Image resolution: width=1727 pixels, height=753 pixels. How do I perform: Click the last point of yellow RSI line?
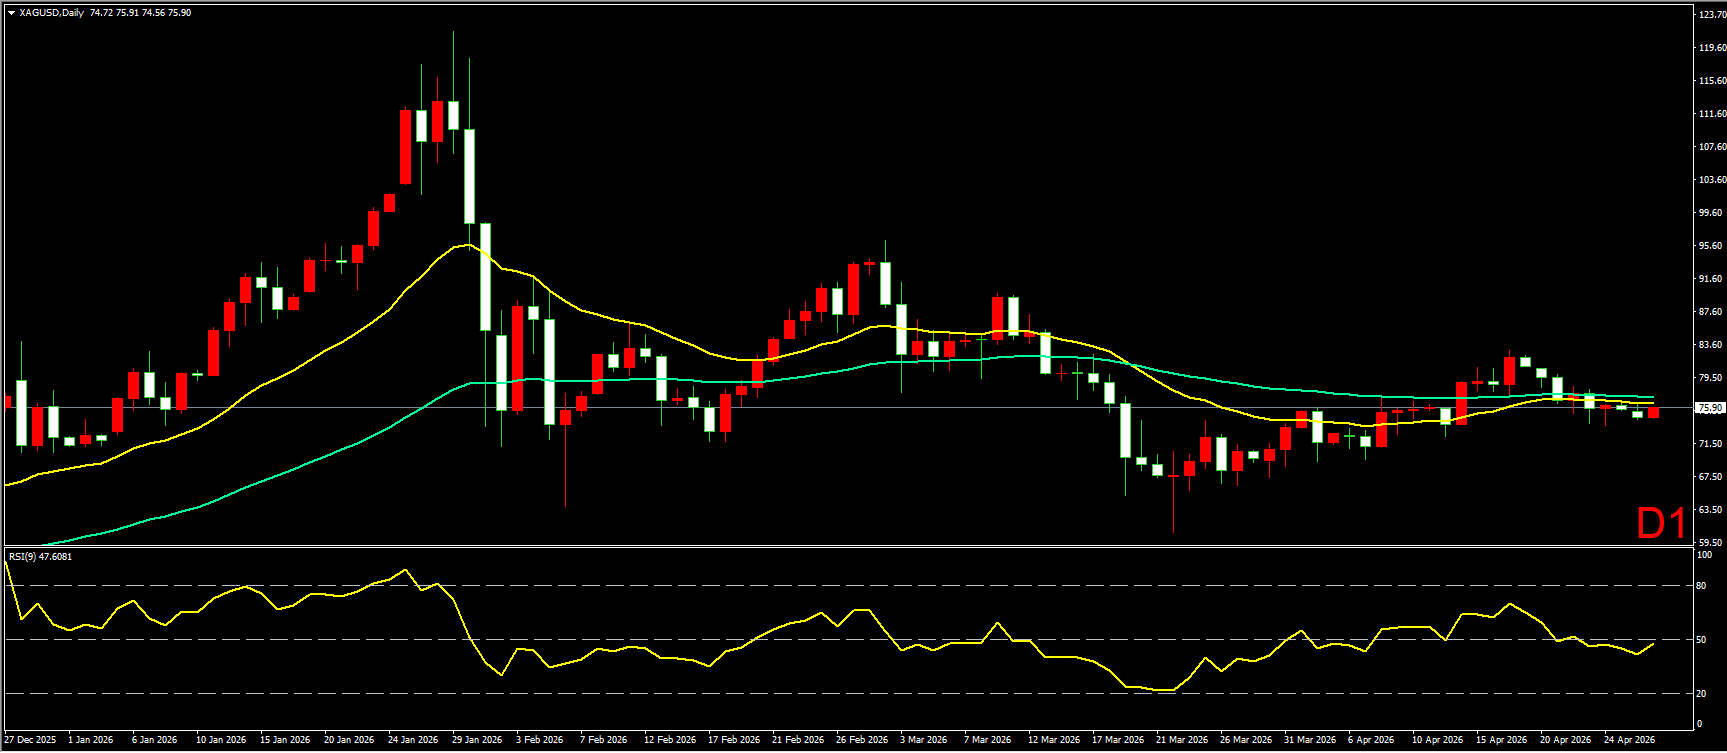pyautogui.click(x=1653, y=643)
